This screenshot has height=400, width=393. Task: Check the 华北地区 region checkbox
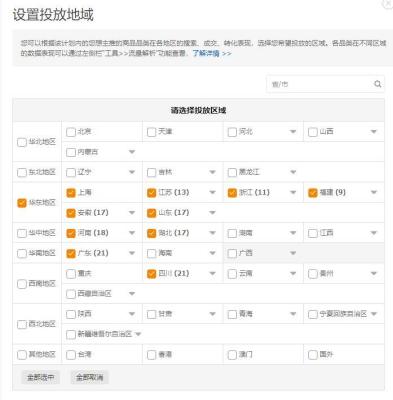click(x=22, y=142)
